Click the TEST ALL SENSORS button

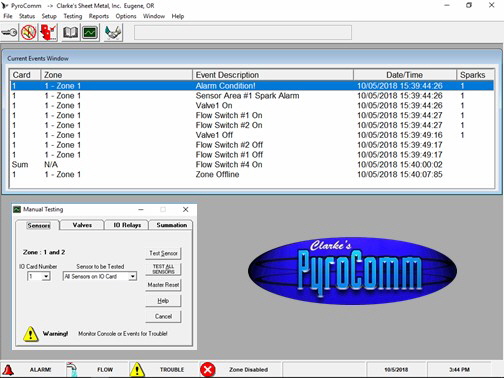[x=163, y=269]
